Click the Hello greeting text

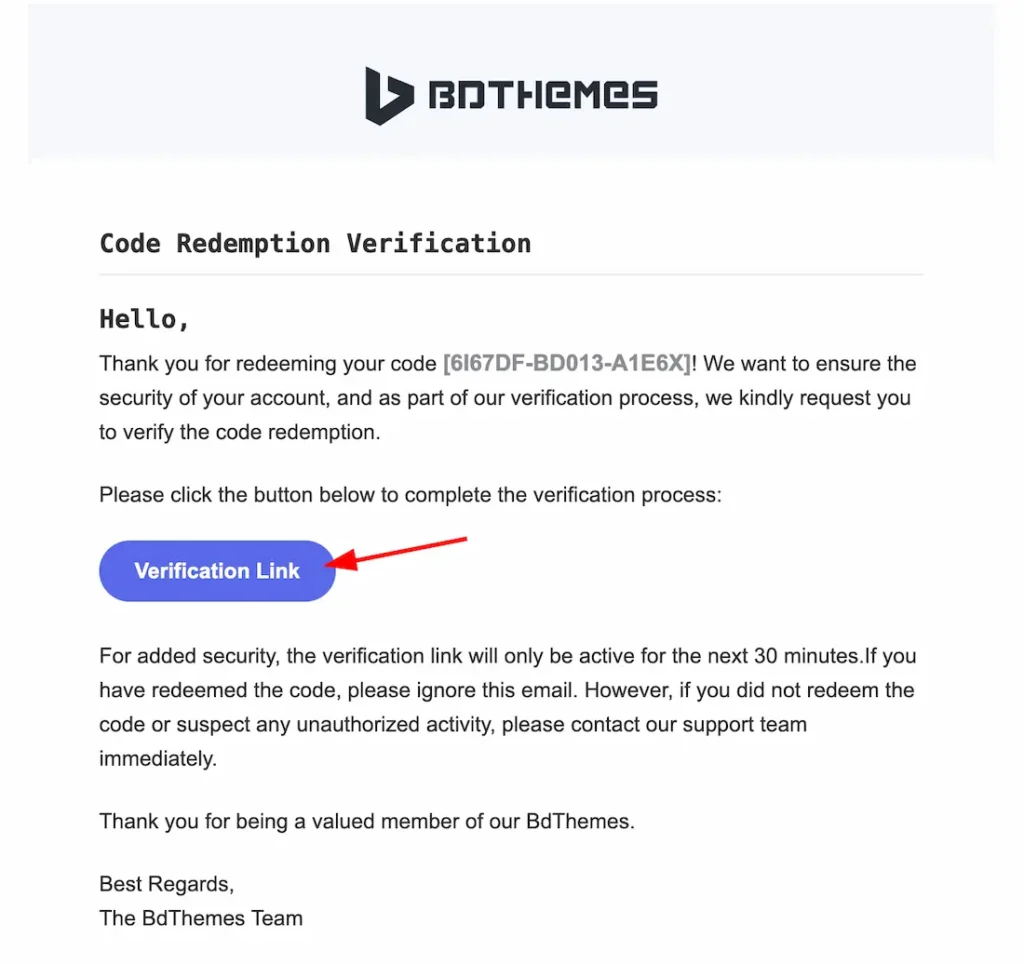click(144, 319)
